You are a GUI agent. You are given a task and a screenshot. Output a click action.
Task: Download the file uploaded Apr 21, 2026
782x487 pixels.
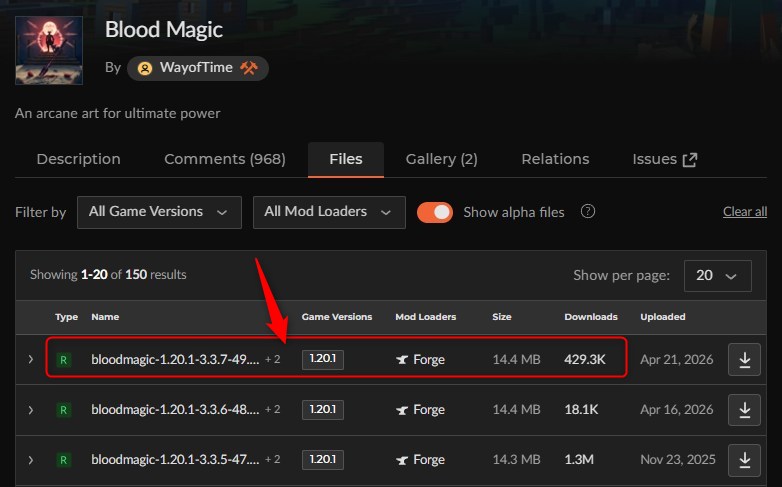pos(744,359)
